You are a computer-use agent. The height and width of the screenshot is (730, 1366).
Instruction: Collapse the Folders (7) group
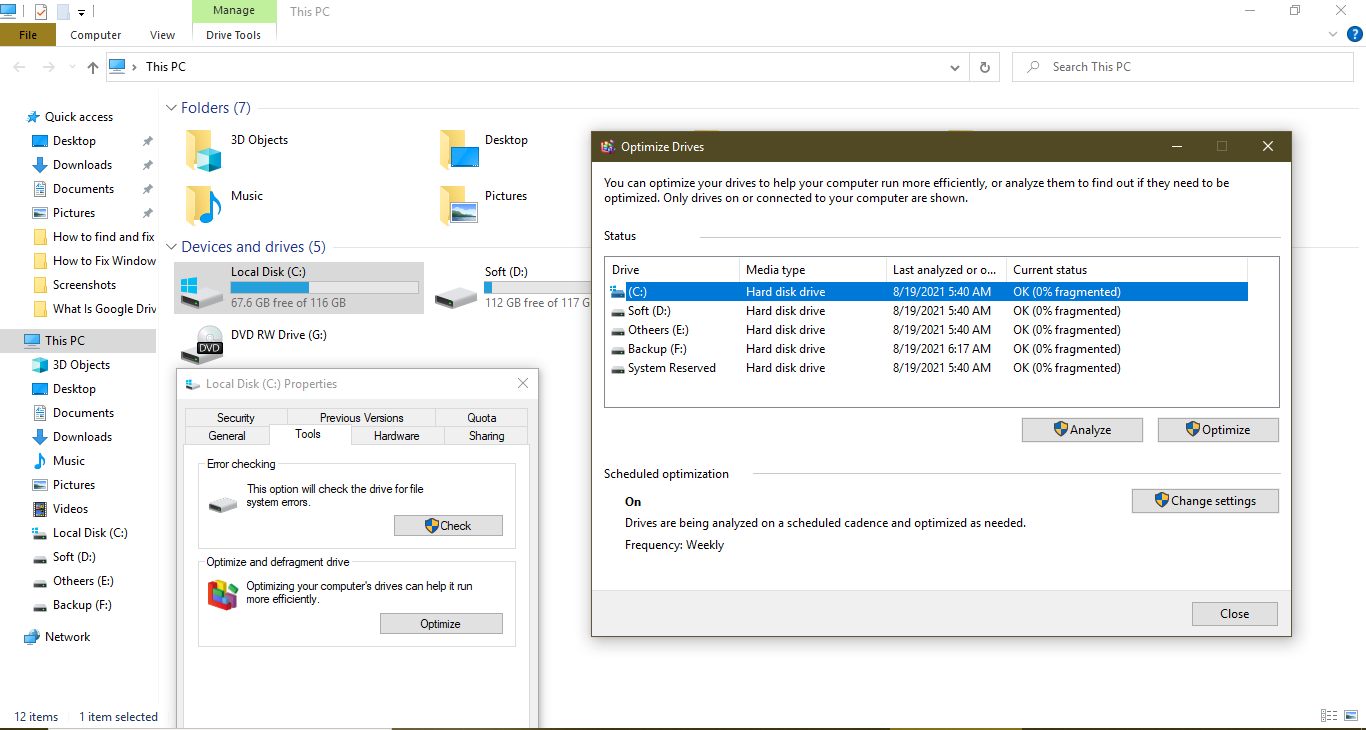(171, 108)
